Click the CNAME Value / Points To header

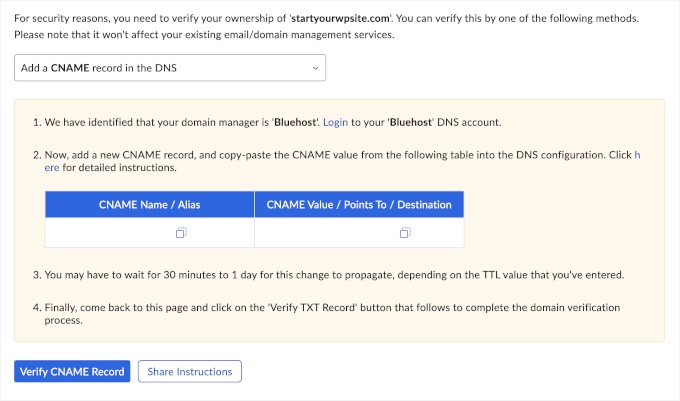(358, 205)
